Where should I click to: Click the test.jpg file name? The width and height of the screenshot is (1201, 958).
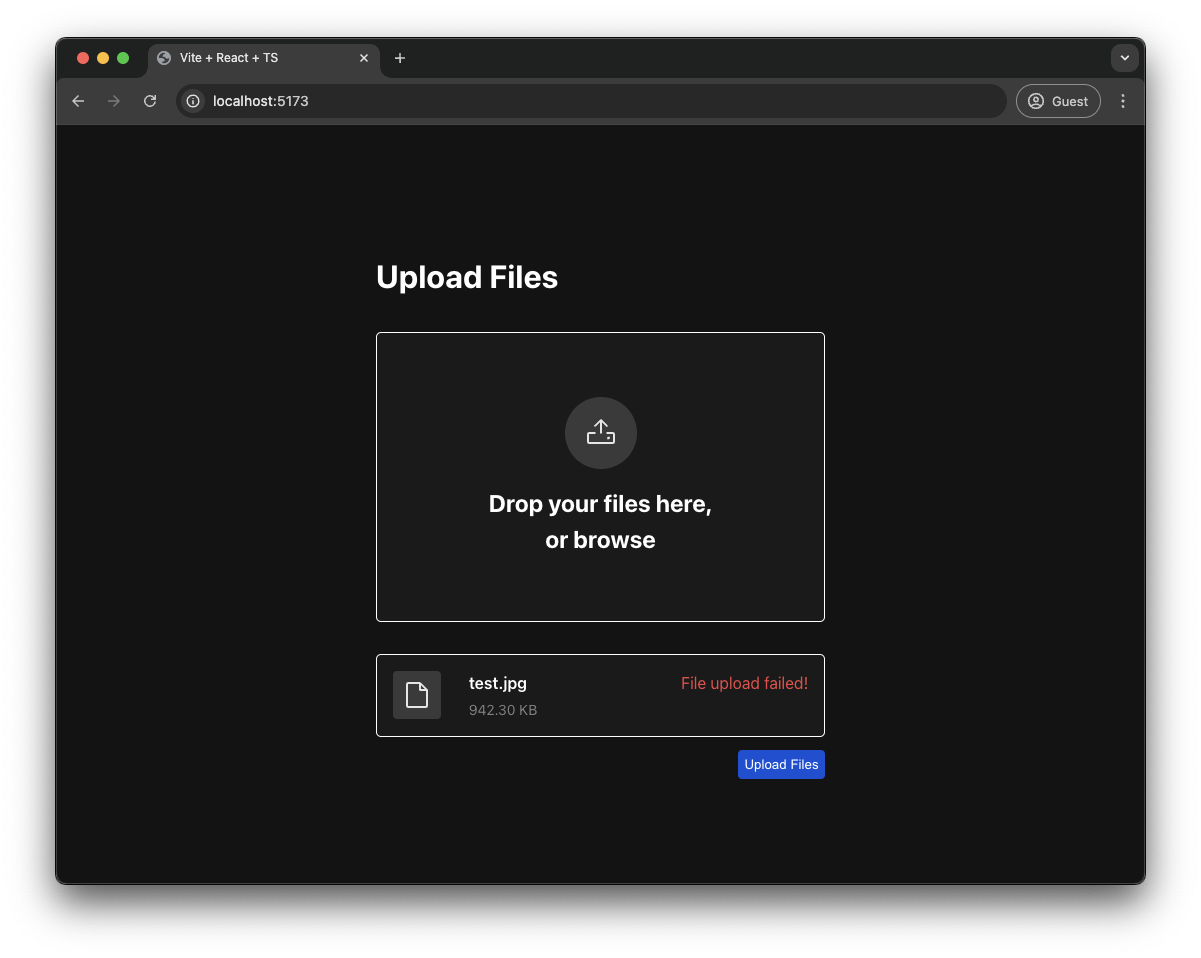[x=498, y=684]
